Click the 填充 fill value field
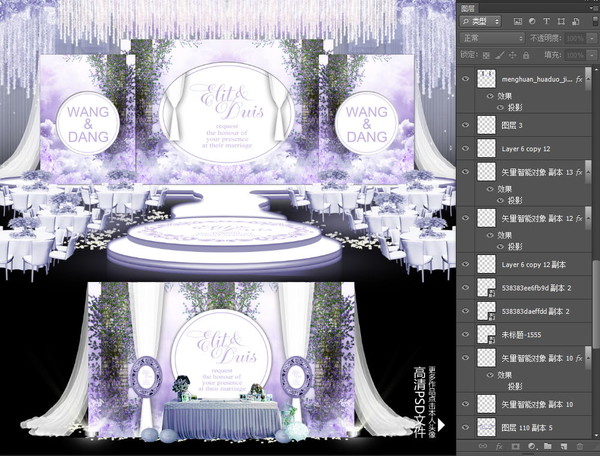 point(575,55)
